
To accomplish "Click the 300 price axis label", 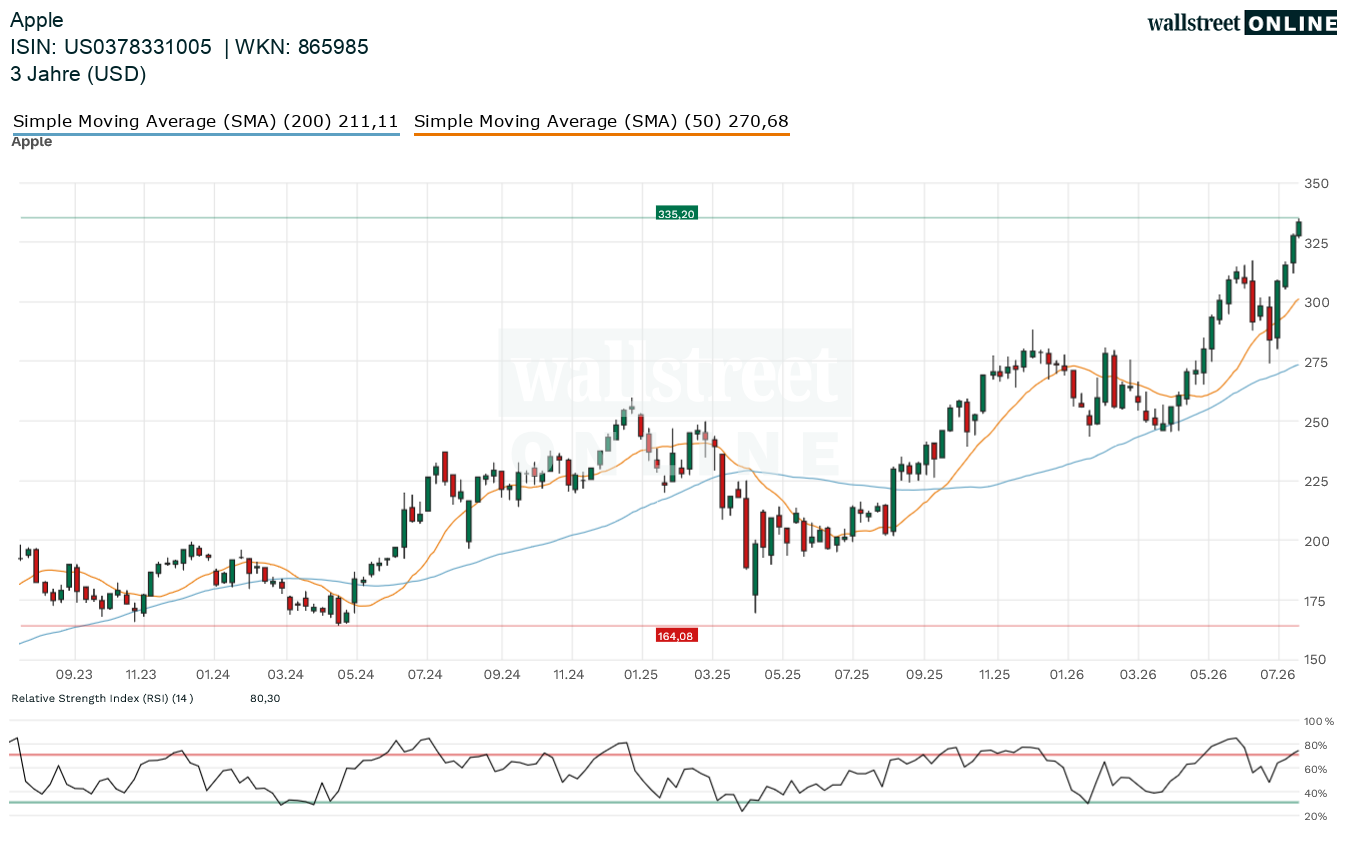I will [x=1316, y=303].
